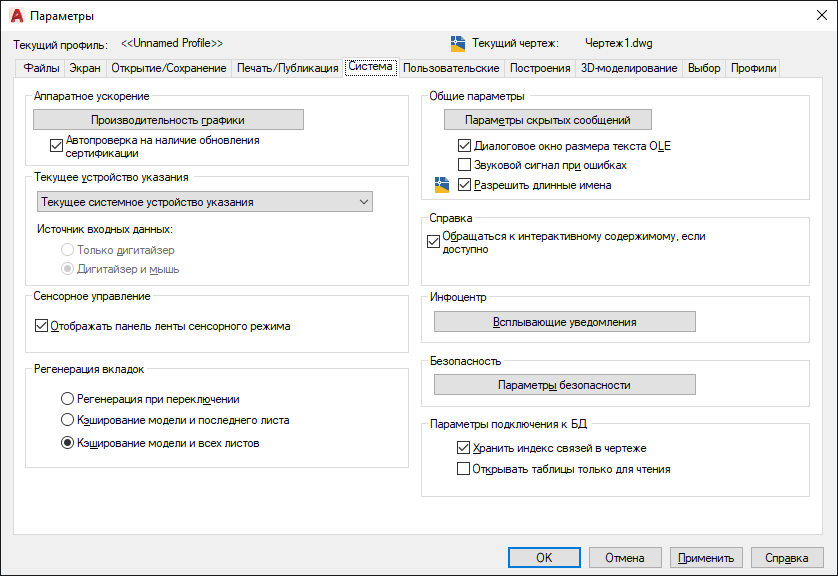
Task: Uncheck Отображать панель ленты сенсорного режима
Action: click(x=41, y=325)
